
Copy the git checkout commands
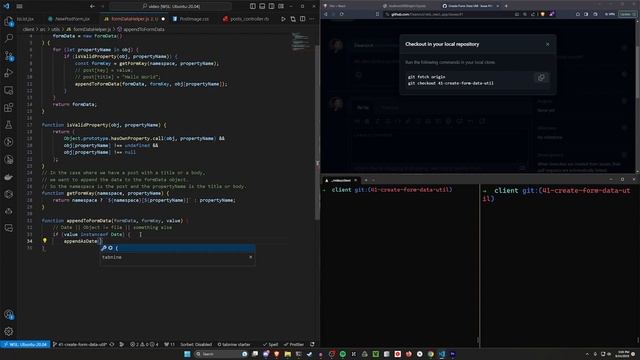(541, 78)
